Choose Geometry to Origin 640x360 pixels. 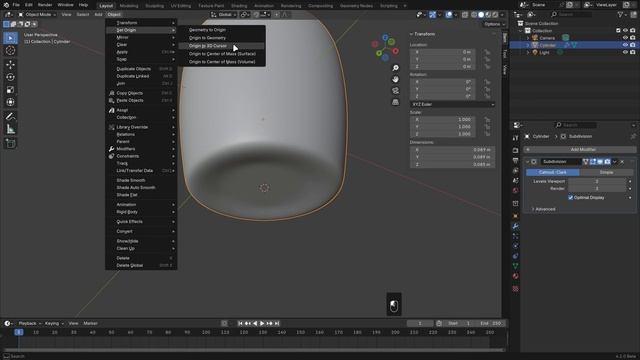click(x=222, y=30)
